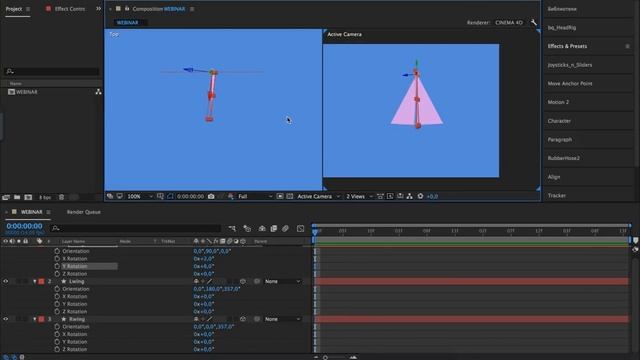Take a snapshot with camera icon
The height and width of the screenshot is (360, 640).
(x=211, y=196)
